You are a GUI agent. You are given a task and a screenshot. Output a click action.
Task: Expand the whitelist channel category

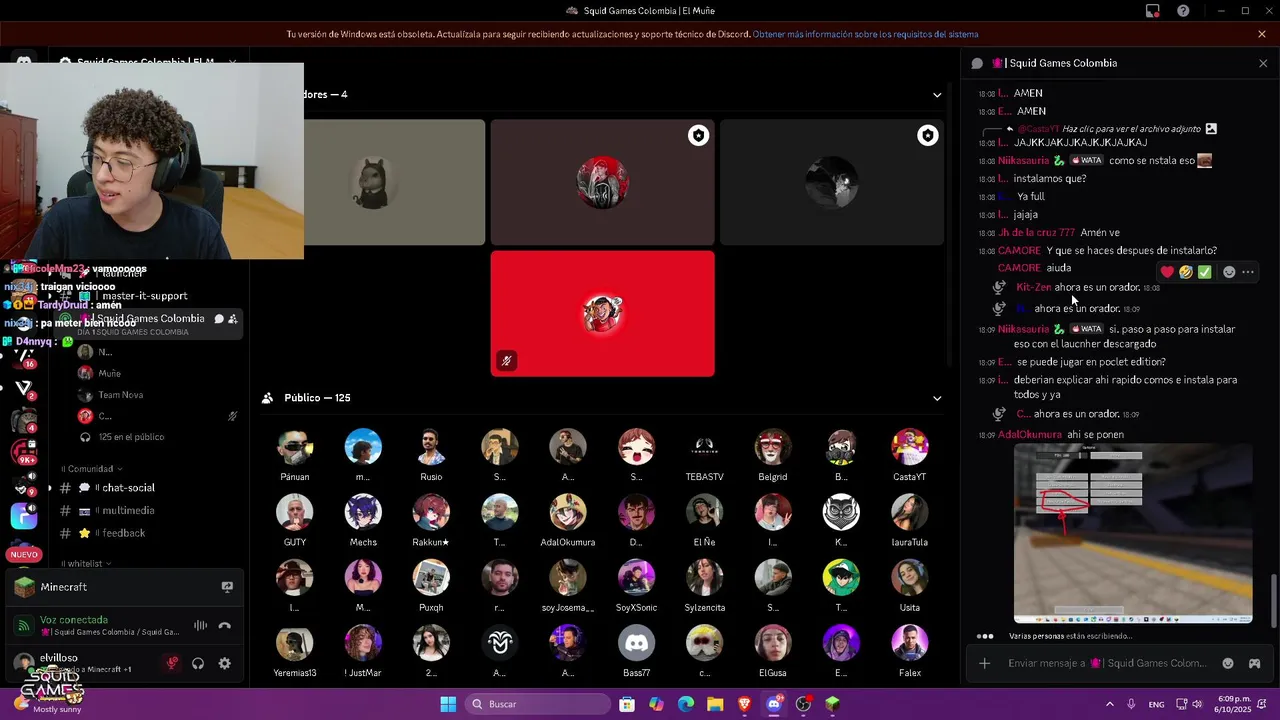(x=85, y=564)
